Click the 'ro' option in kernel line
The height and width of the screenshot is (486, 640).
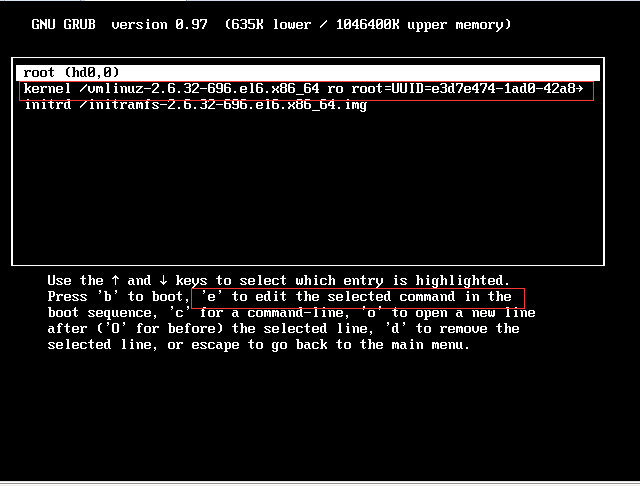coord(335,89)
